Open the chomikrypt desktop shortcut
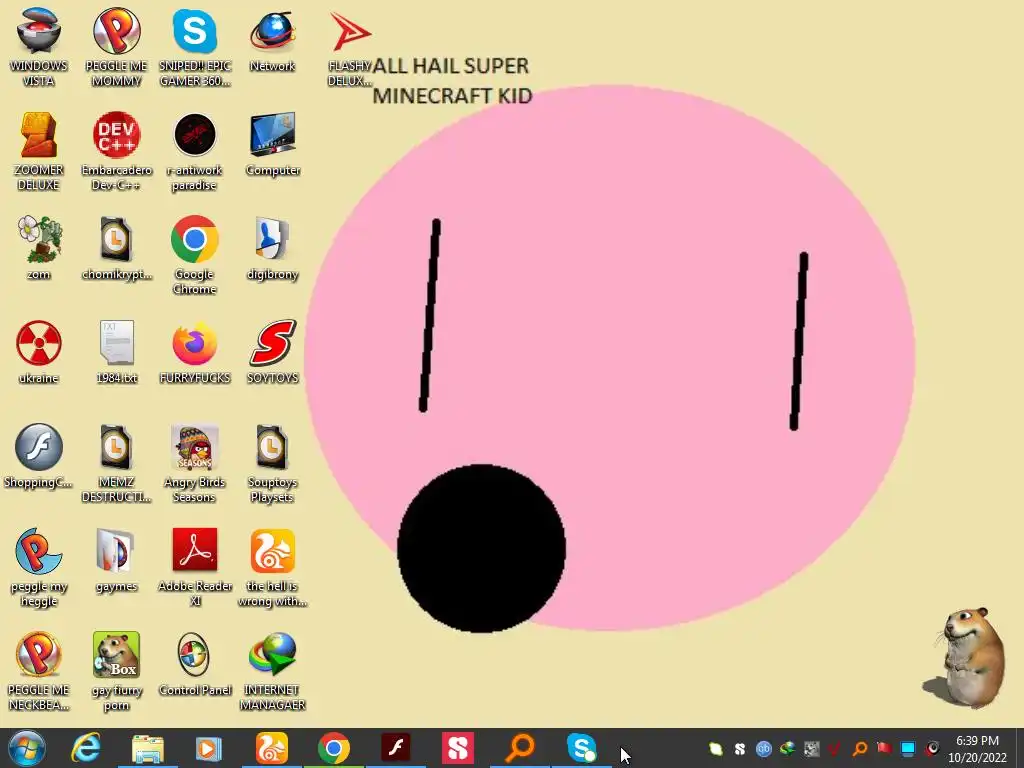This screenshot has width=1024, height=768. click(x=116, y=248)
